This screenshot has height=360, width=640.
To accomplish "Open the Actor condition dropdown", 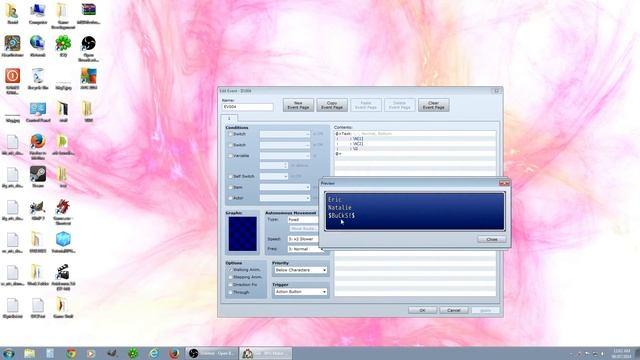I will (x=285, y=198).
